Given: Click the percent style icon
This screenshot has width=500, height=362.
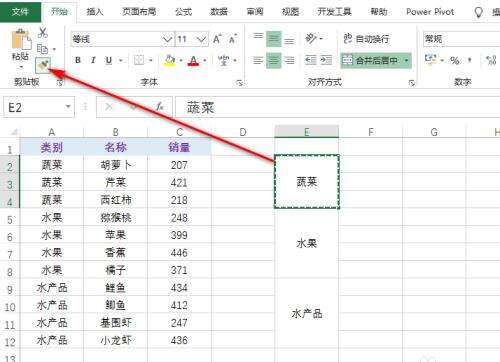Looking at the screenshot, I should click(455, 60).
